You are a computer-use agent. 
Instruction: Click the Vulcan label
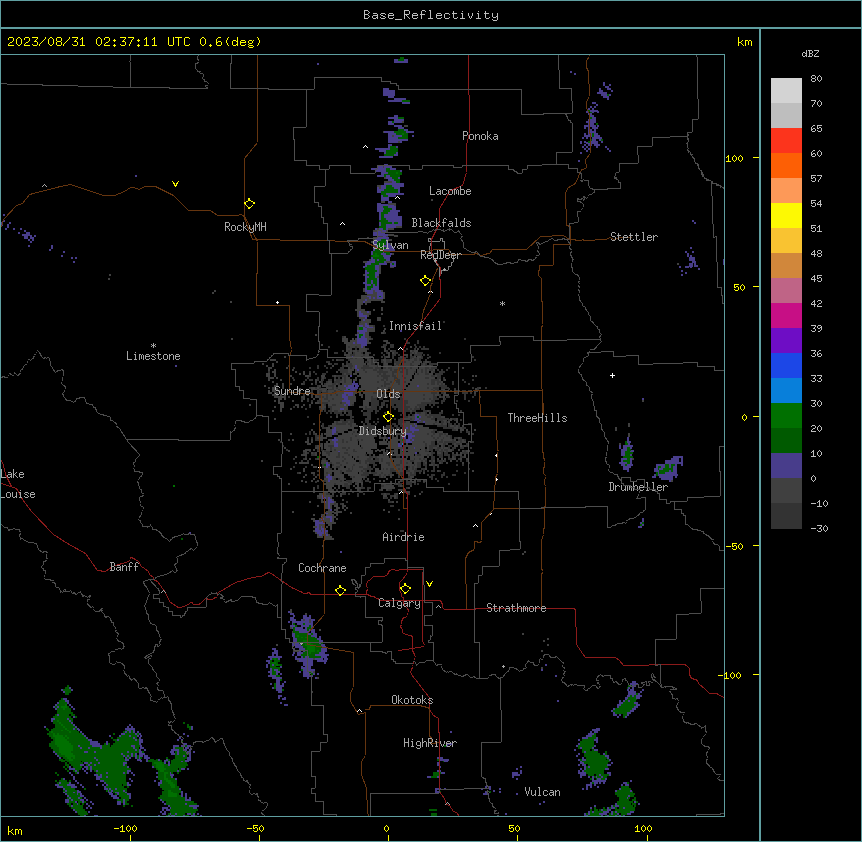pyautogui.click(x=542, y=792)
